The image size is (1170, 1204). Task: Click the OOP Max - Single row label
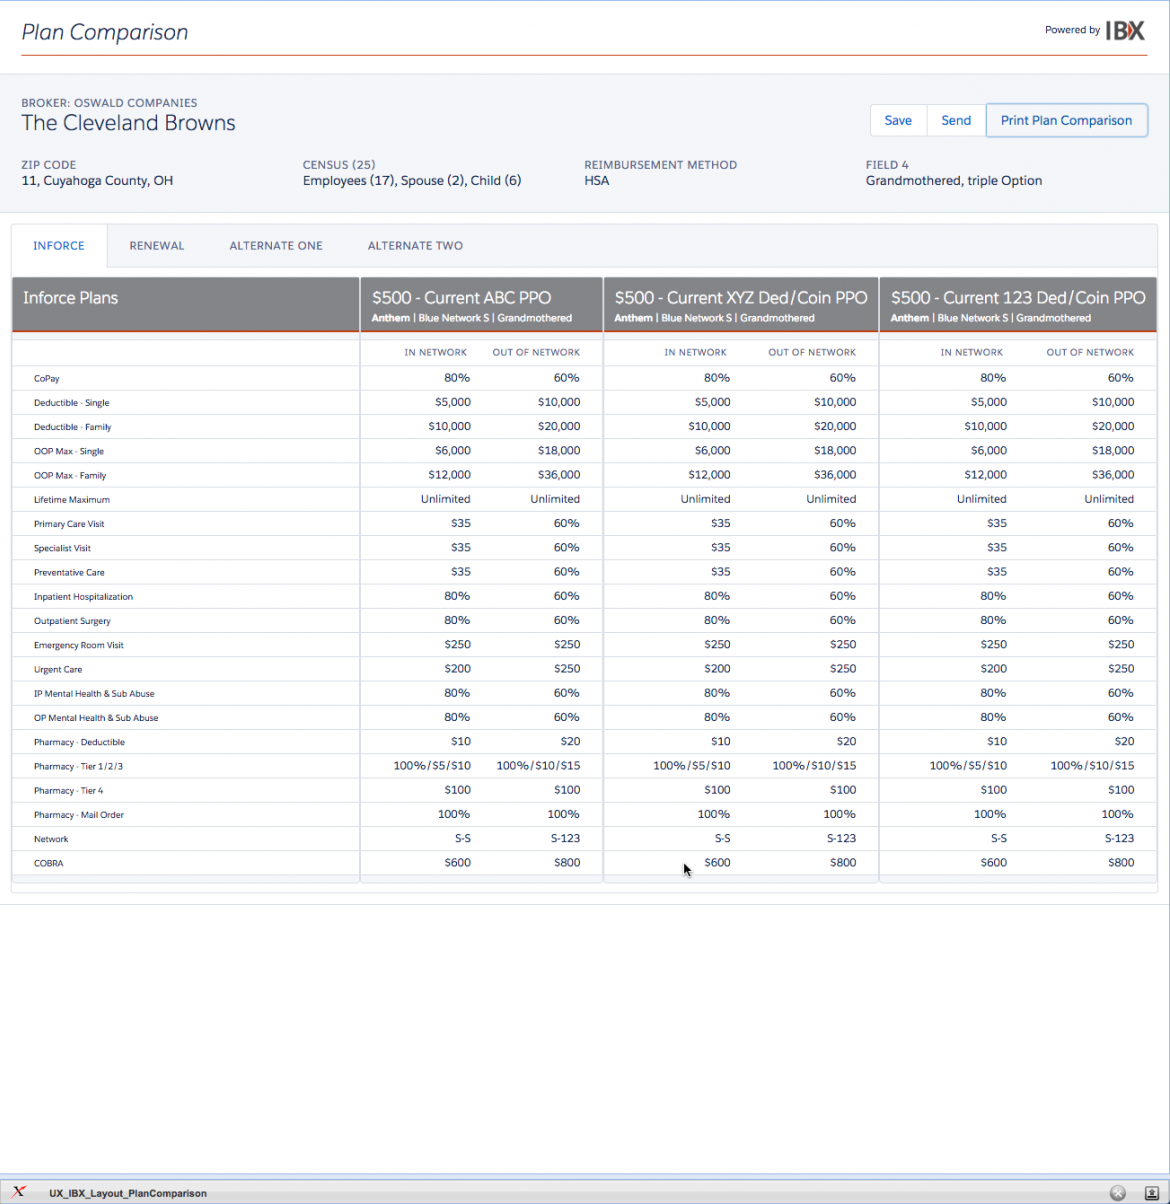(x=69, y=452)
